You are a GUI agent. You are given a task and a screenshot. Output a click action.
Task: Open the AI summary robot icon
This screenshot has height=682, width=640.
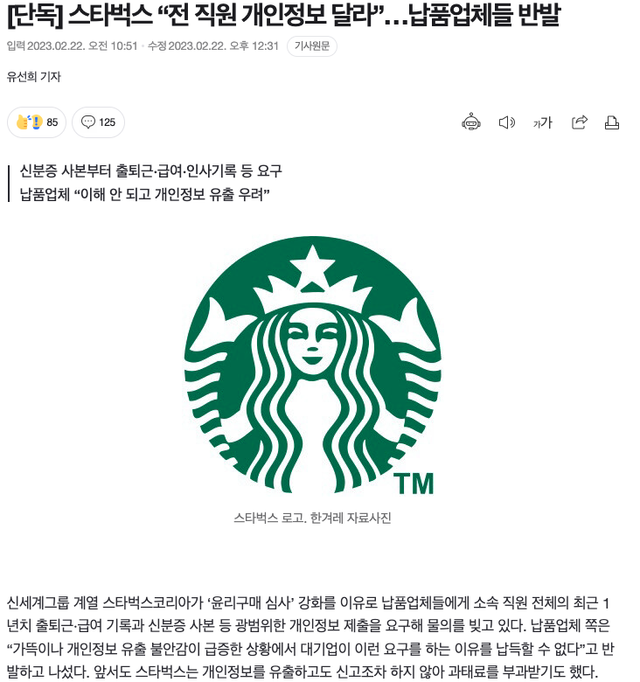coord(471,122)
